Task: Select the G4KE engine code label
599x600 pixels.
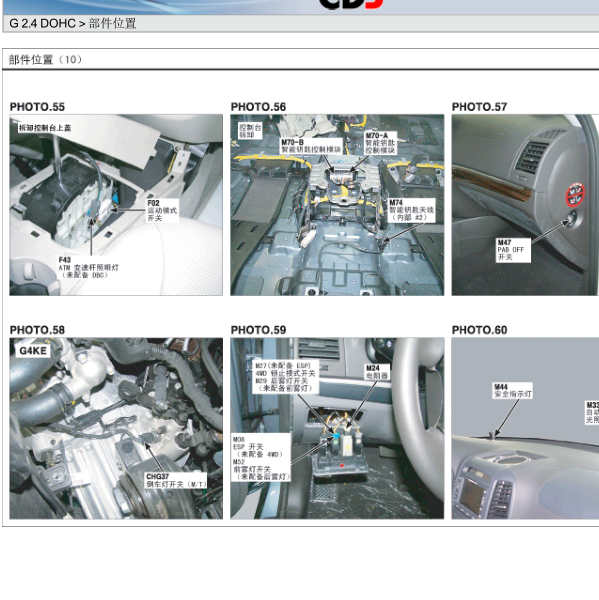Action: tap(33, 351)
